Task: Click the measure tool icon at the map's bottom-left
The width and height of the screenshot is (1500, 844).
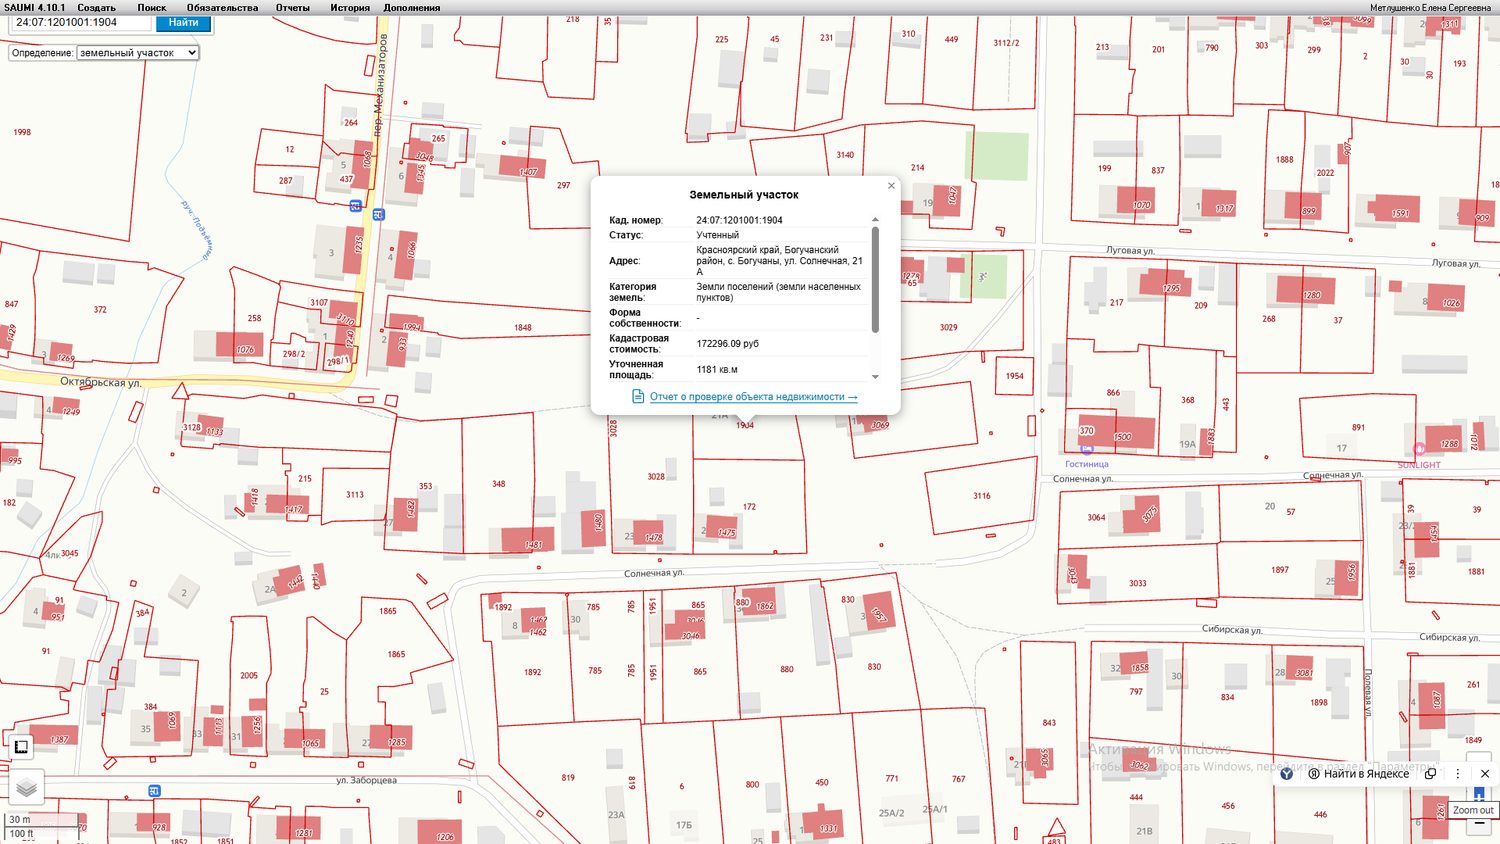Action: pyautogui.click(x=21, y=746)
